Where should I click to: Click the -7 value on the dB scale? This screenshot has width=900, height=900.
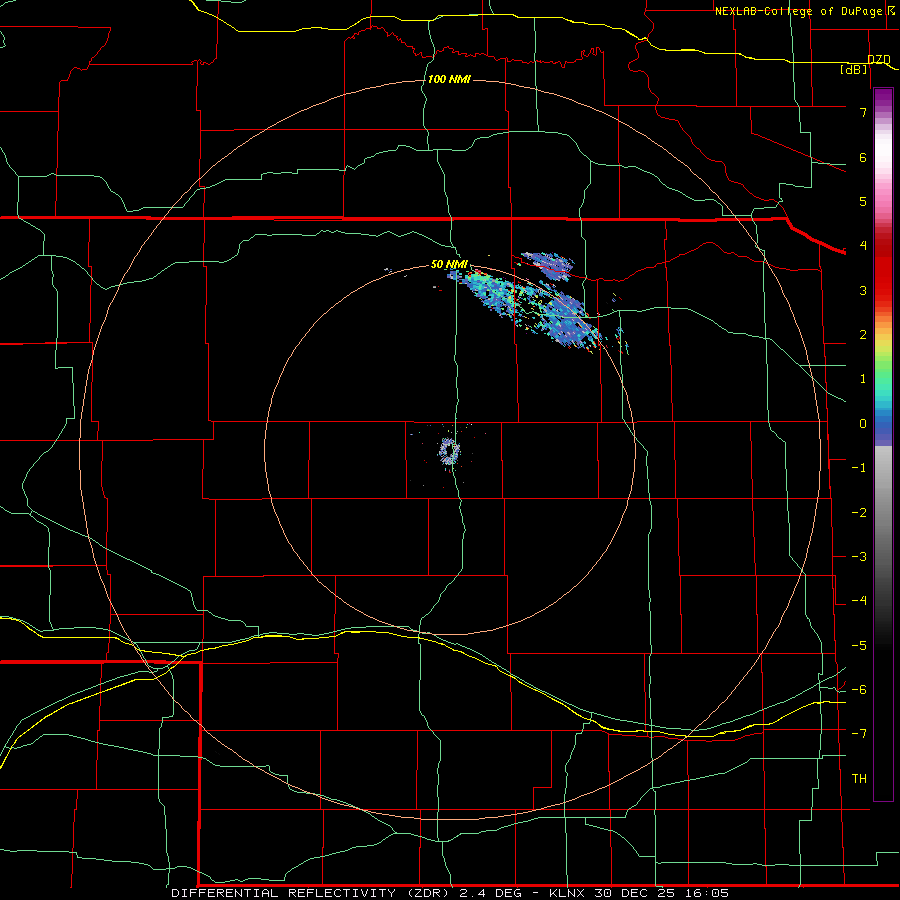click(x=859, y=734)
